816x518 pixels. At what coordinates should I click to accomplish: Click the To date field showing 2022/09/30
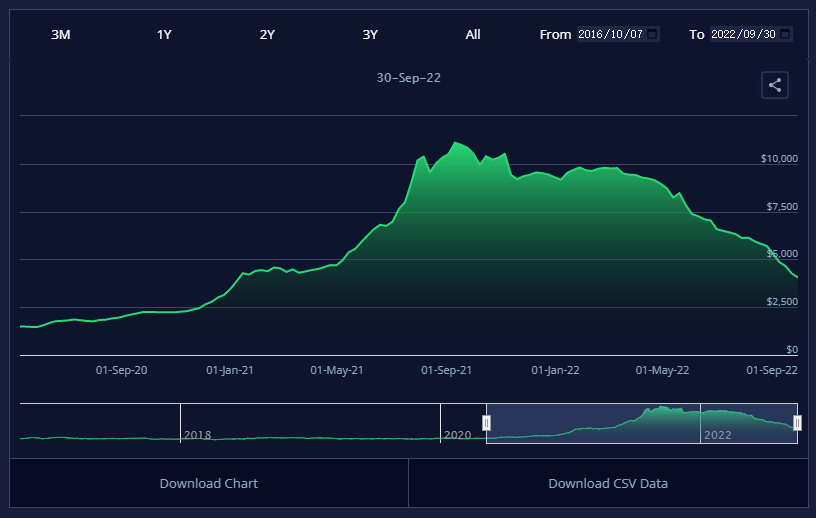coord(743,34)
